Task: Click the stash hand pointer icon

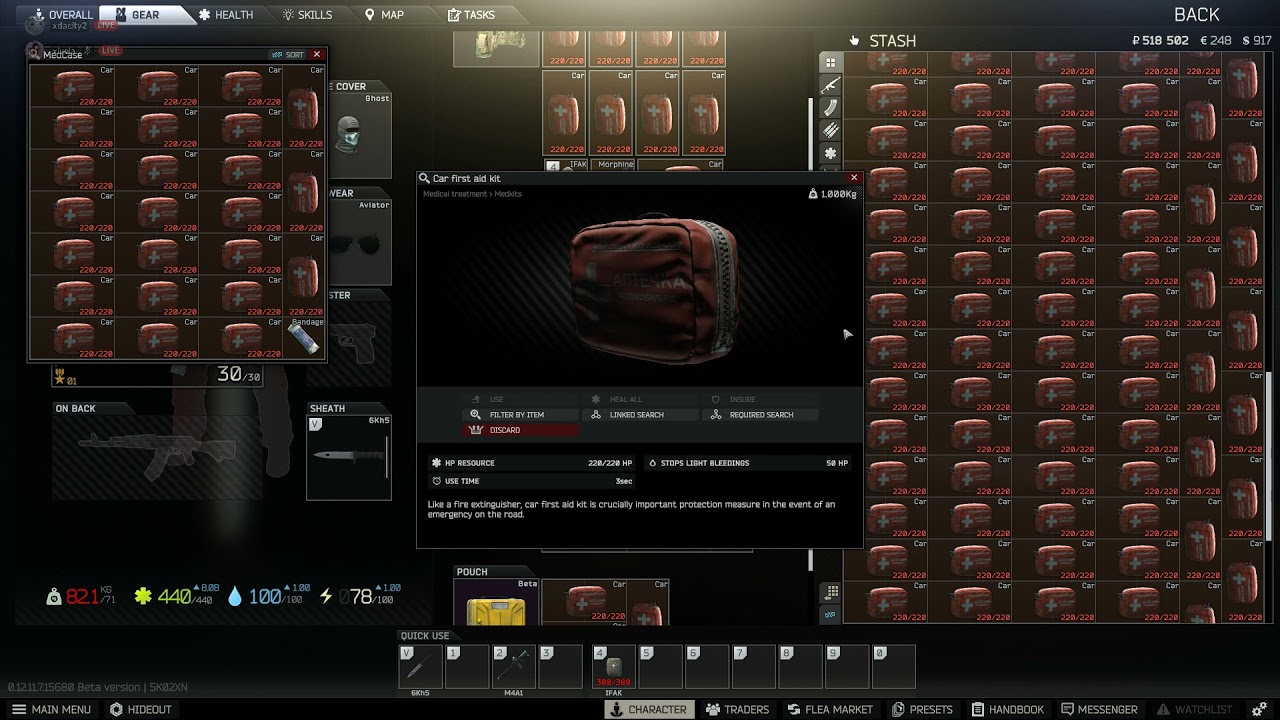Action: tap(854, 41)
